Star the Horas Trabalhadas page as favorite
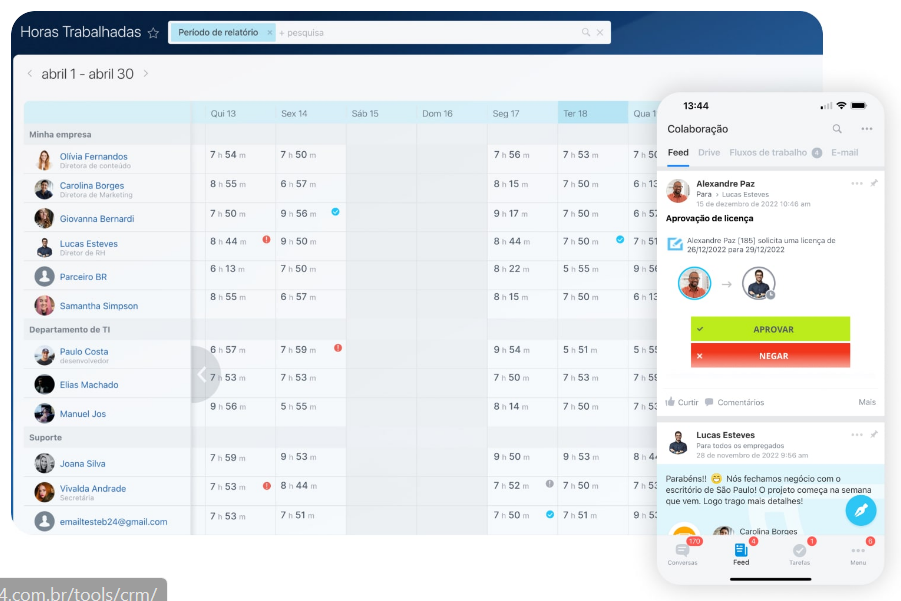Viewport: 901px width, 601px height. tap(153, 33)
